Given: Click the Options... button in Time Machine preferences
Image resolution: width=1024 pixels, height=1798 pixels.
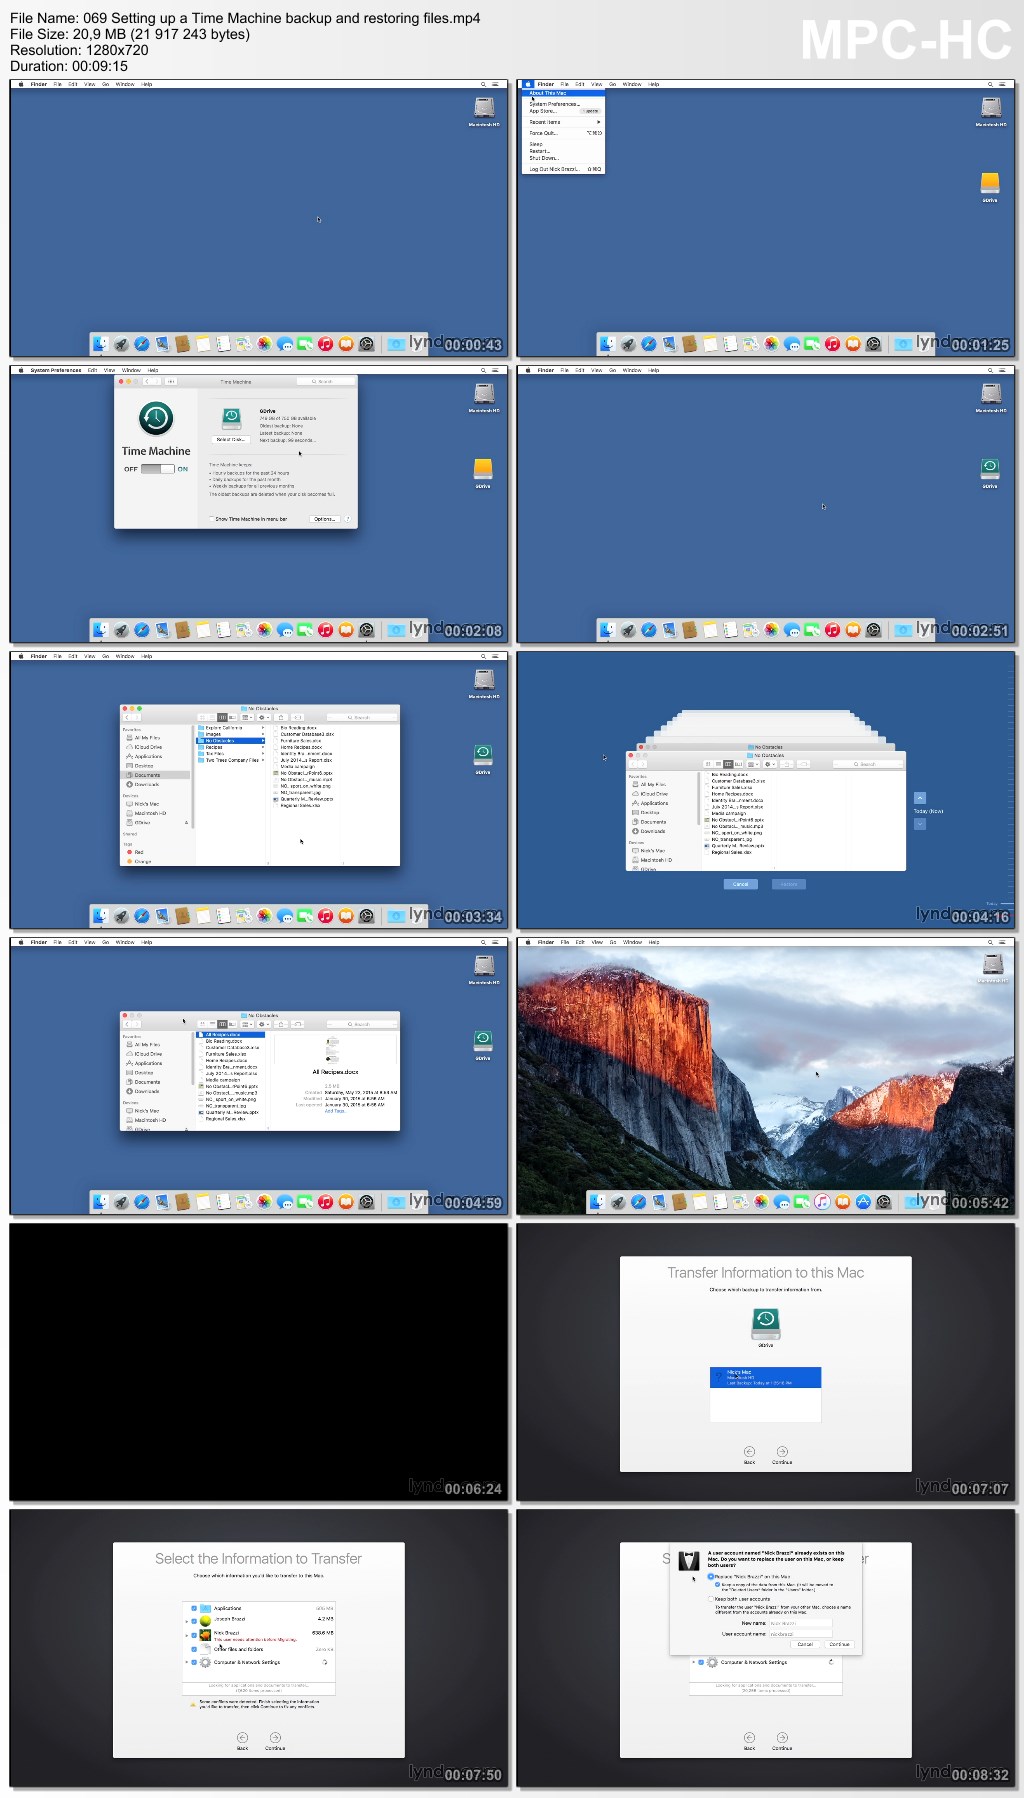Looking at the screenshot, I should point(324,519).
